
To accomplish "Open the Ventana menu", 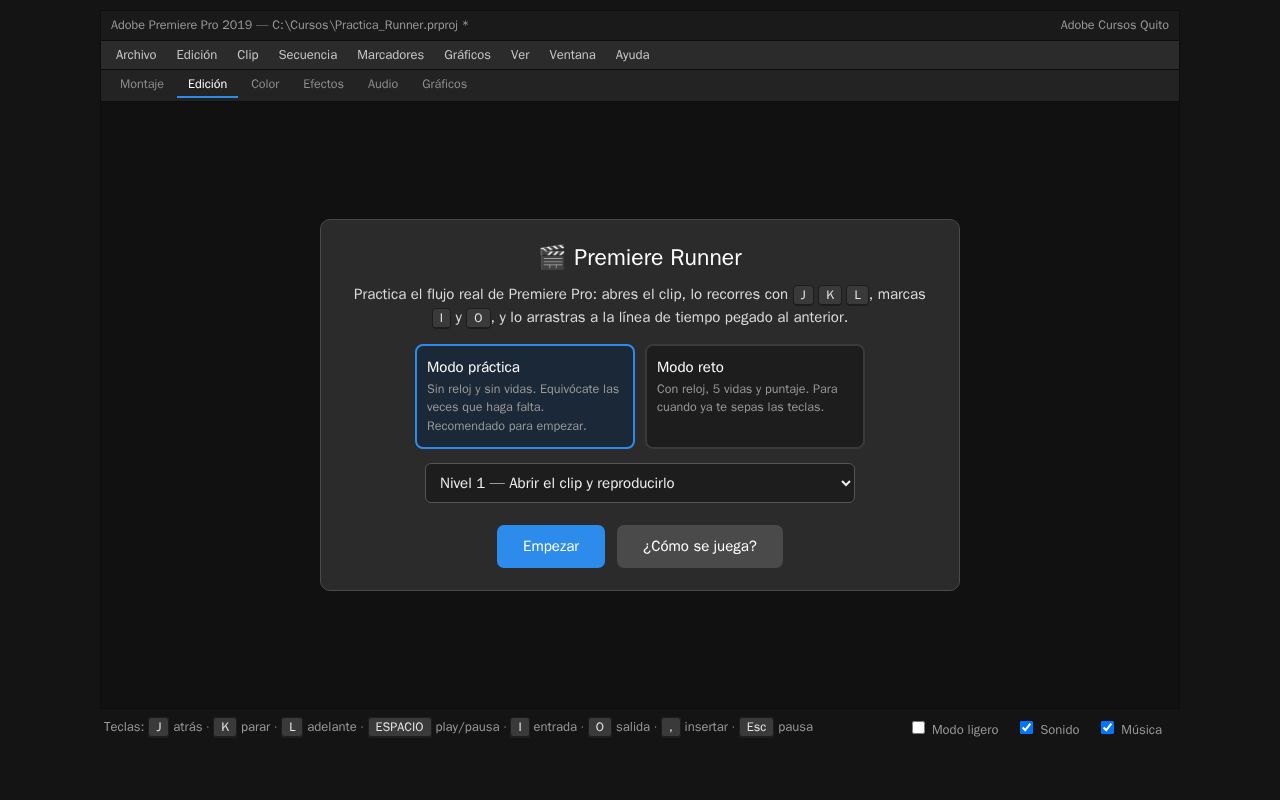I will pos(572,55).
